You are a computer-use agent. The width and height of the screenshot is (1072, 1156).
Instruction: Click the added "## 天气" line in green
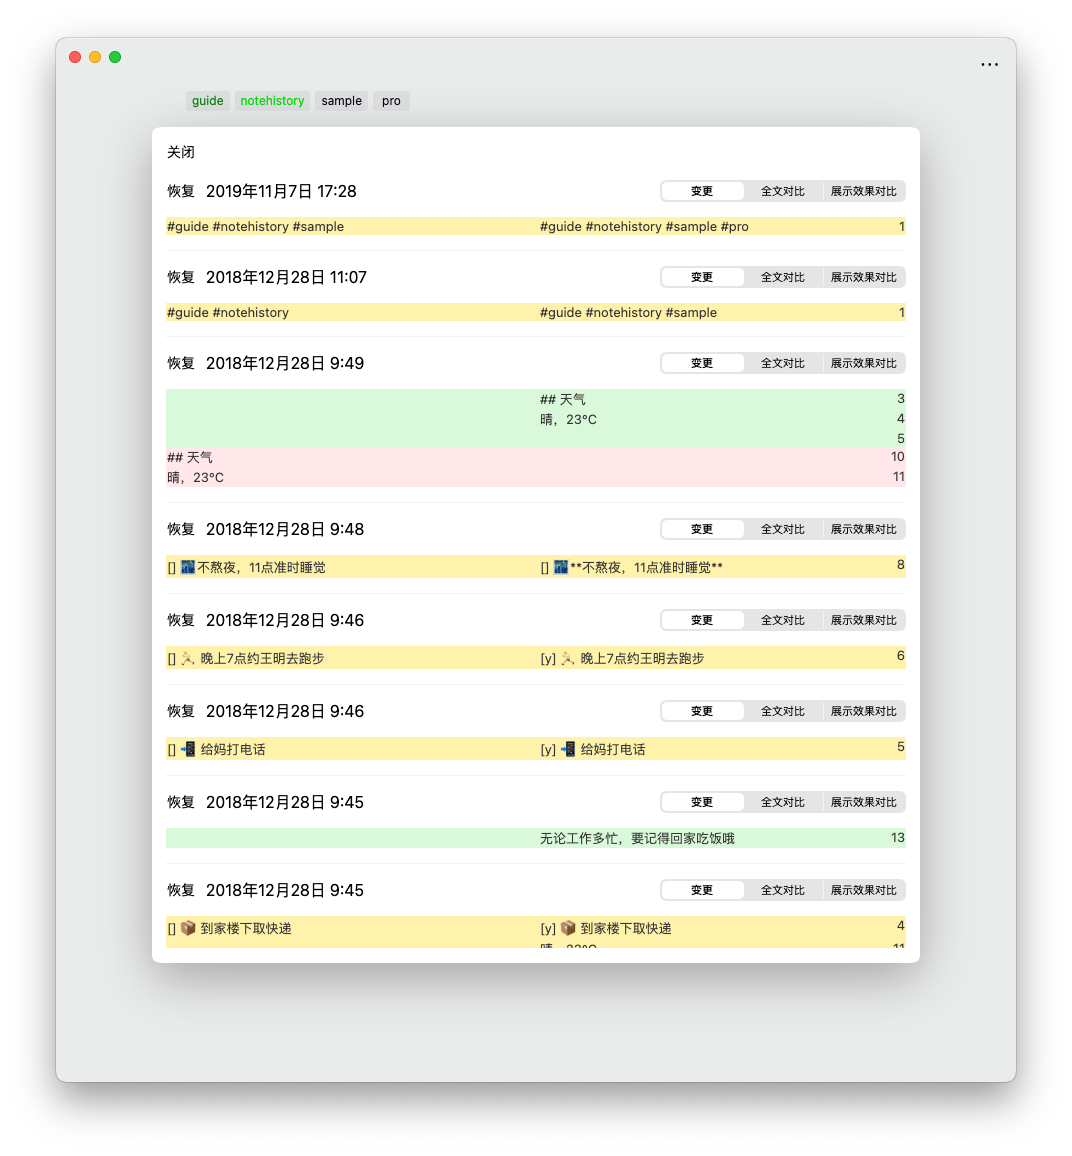(x=563, y=399)
